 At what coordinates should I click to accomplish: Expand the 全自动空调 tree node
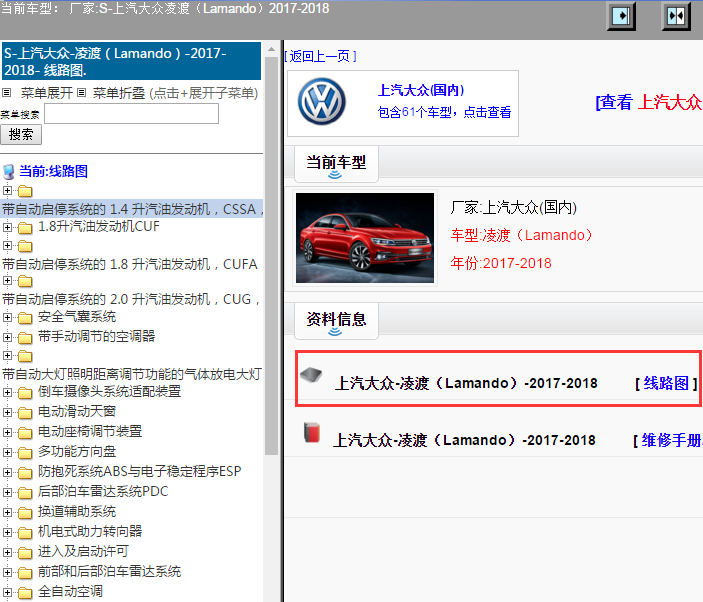tap(7, 592)
